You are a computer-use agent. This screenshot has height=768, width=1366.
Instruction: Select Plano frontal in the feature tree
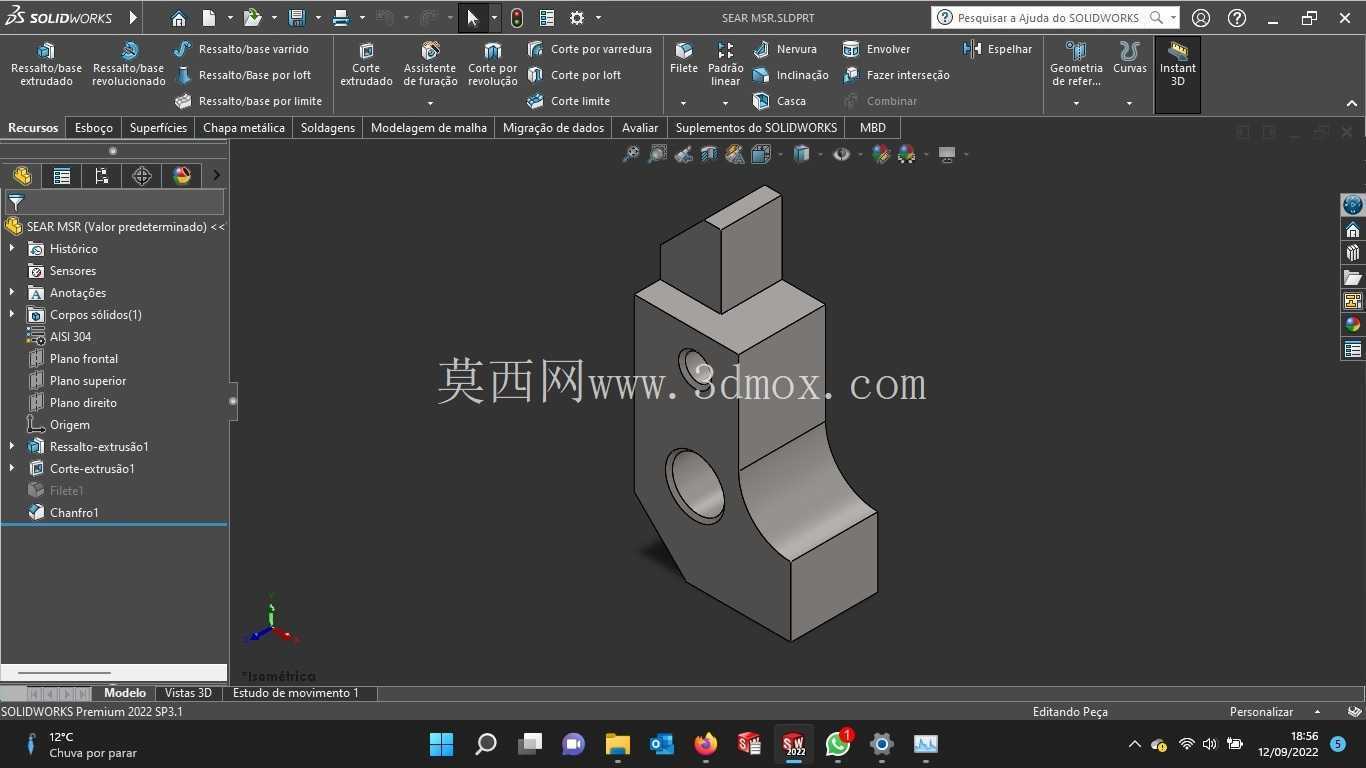84,358
